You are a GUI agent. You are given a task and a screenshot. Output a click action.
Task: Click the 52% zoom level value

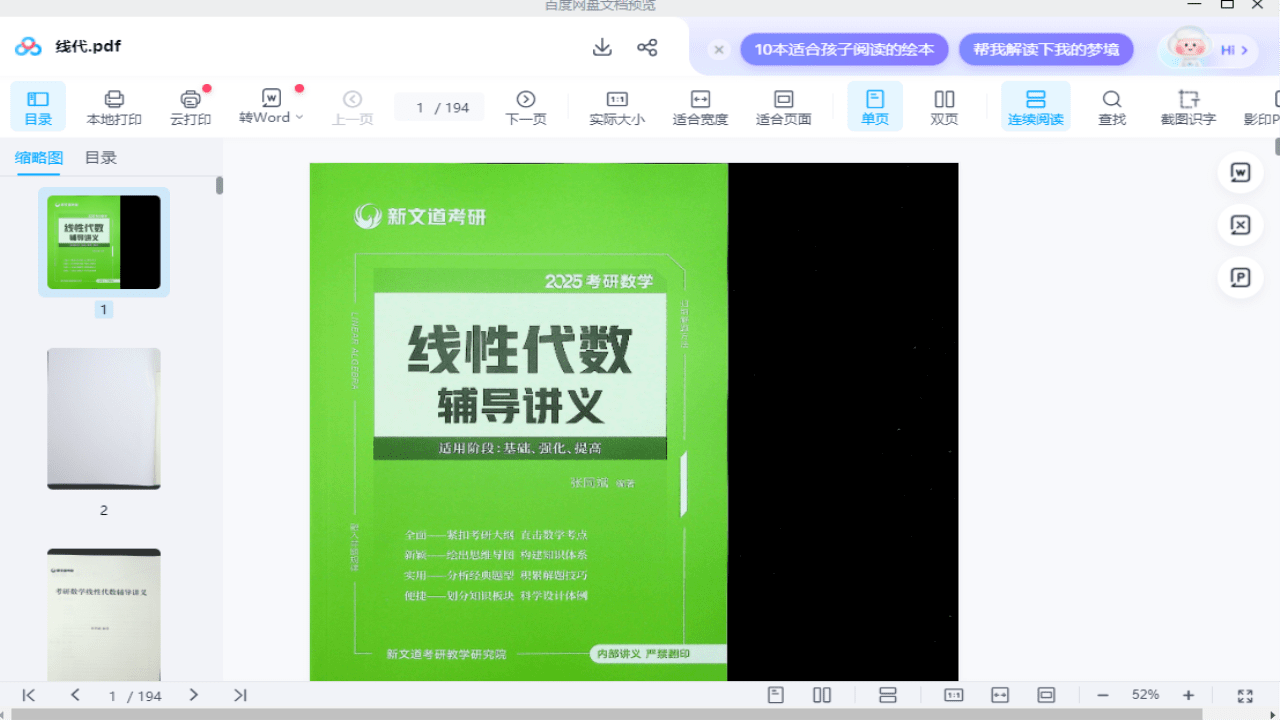[x=1145, y=695]
